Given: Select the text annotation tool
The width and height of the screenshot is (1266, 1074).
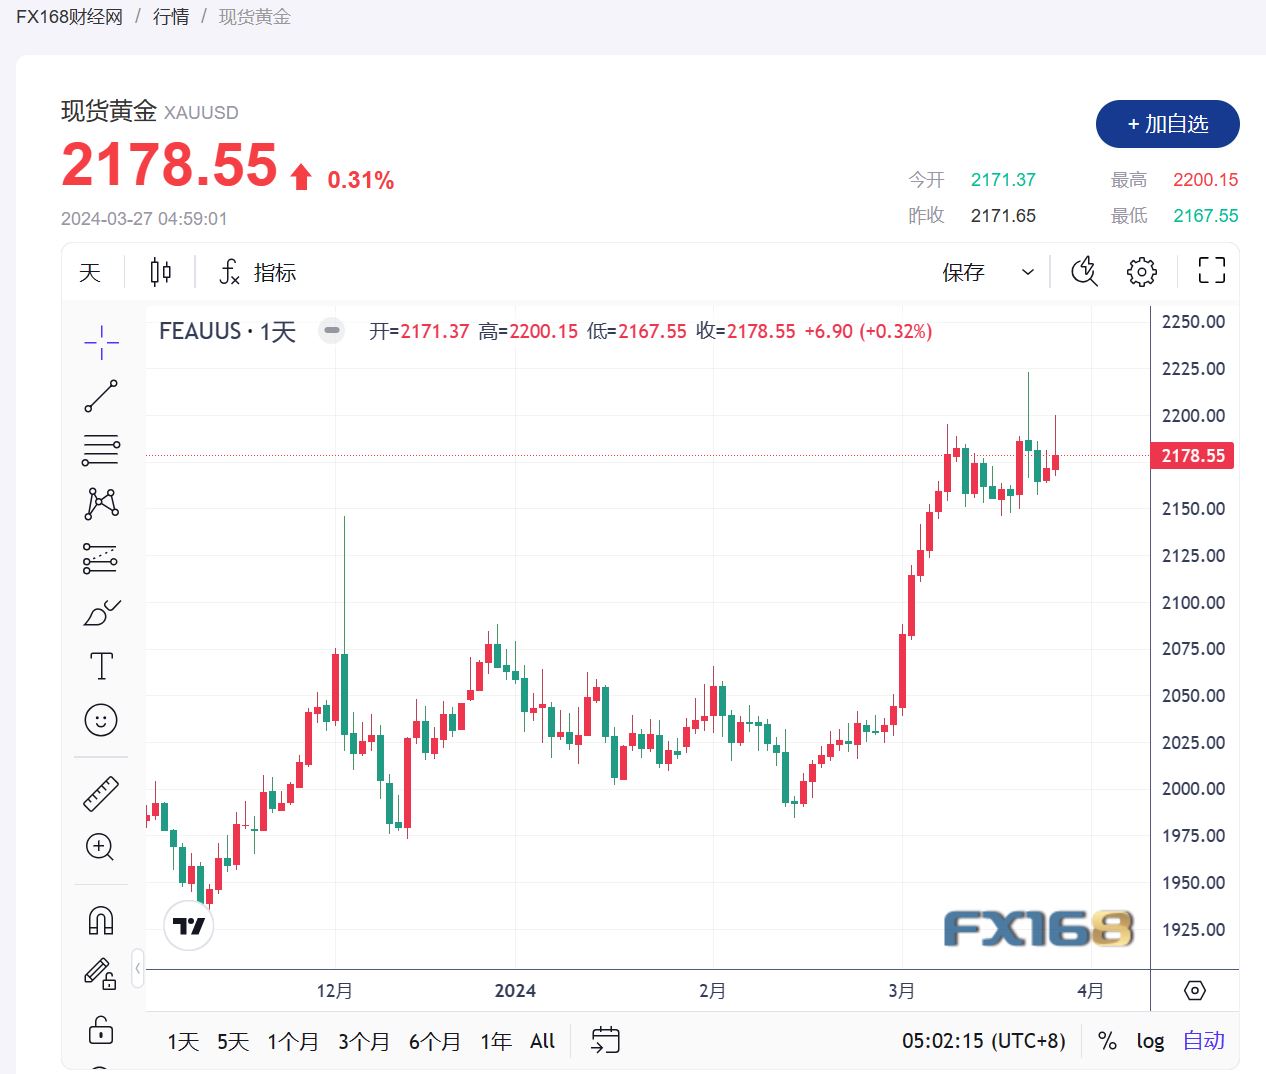Looking at the screenshot, I should [100, 664].
